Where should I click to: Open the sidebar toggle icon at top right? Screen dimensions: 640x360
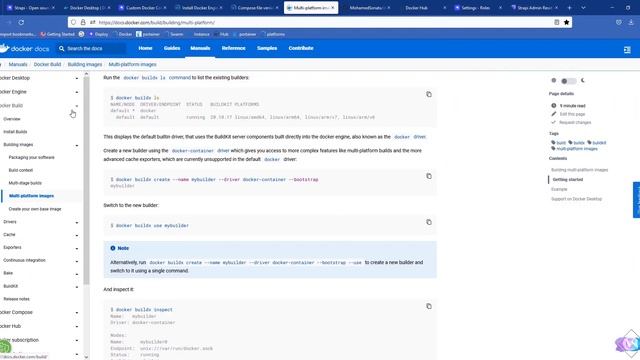pyautogui.click(x=627, y=50)
